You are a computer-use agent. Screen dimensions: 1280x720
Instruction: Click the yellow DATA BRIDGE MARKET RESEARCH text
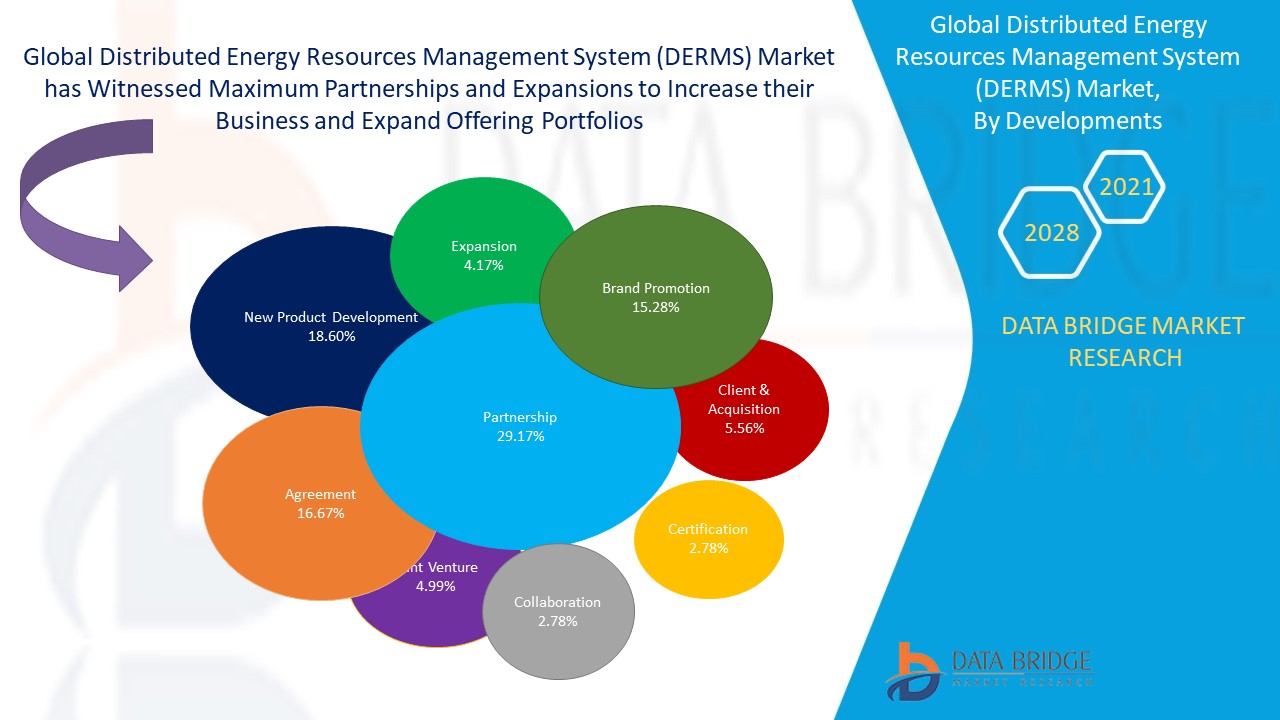[x=1124, y=341]
